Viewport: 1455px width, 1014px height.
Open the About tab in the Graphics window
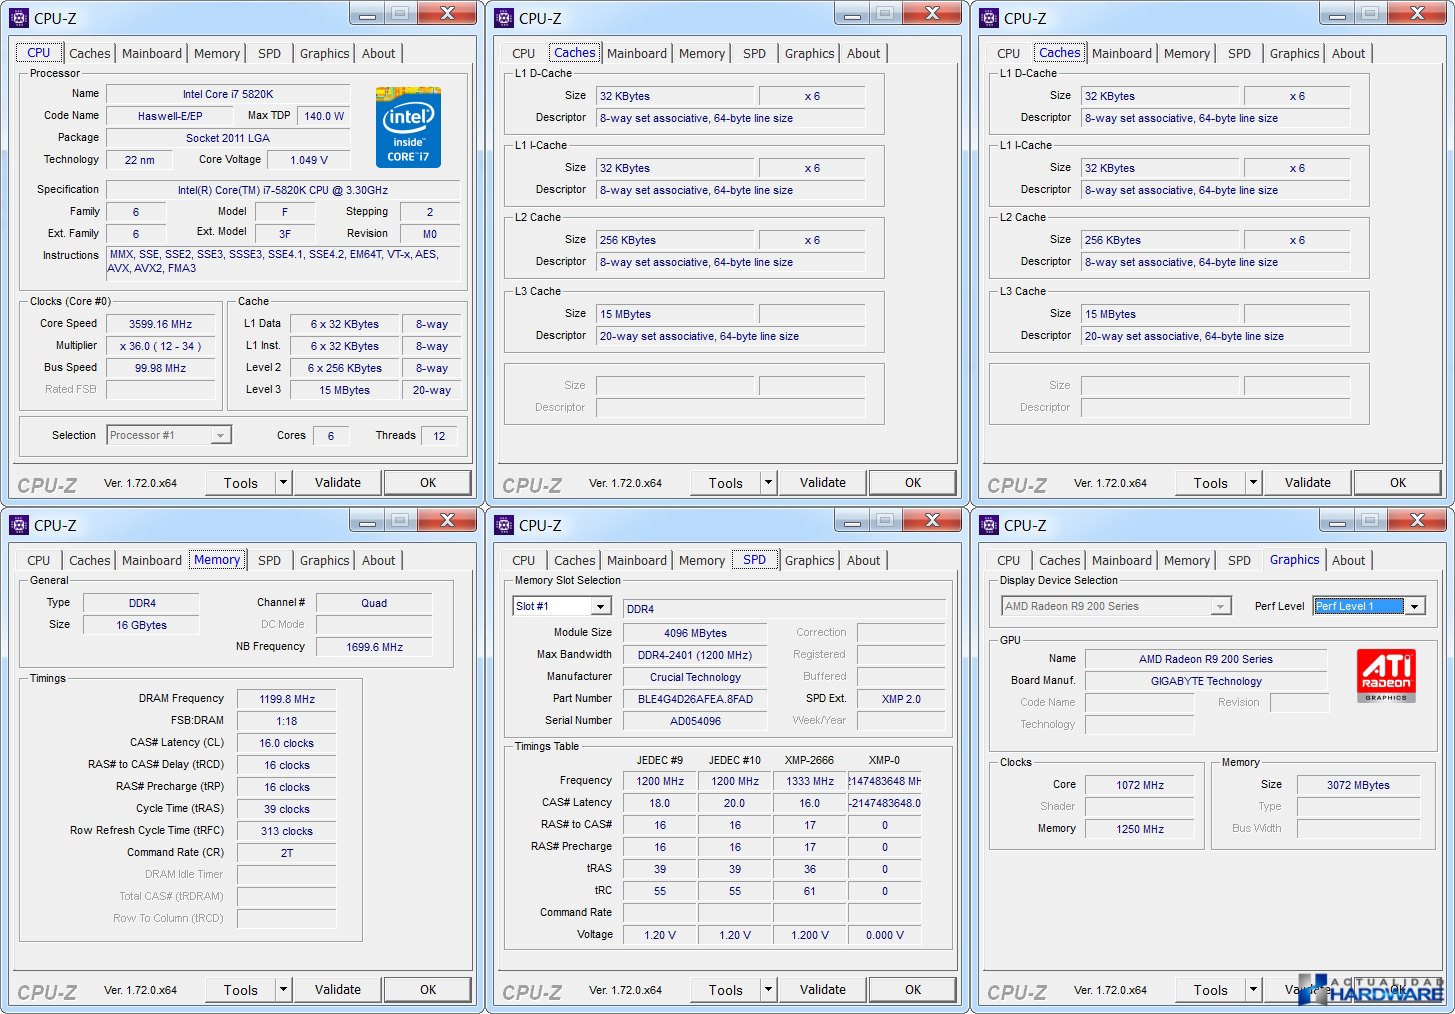(1348, 561)
